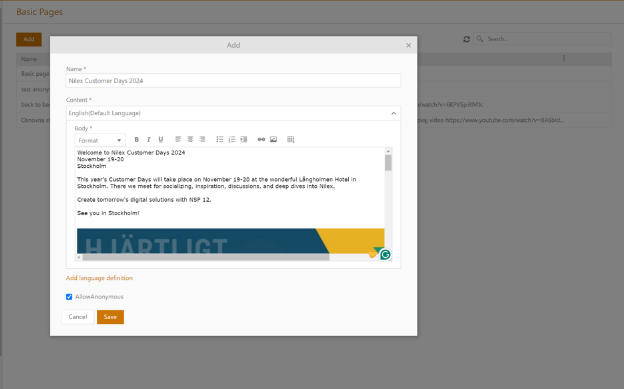
Task: Align body text to the left
Action: (x=178, y=139)
